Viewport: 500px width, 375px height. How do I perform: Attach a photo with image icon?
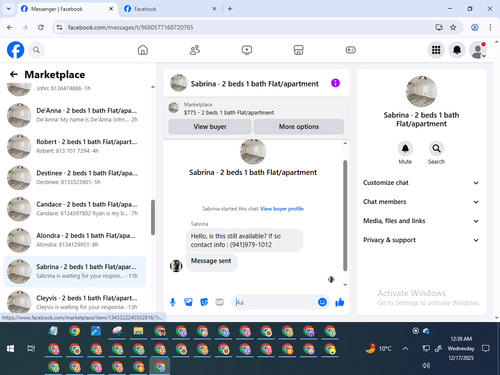[188, 302]
